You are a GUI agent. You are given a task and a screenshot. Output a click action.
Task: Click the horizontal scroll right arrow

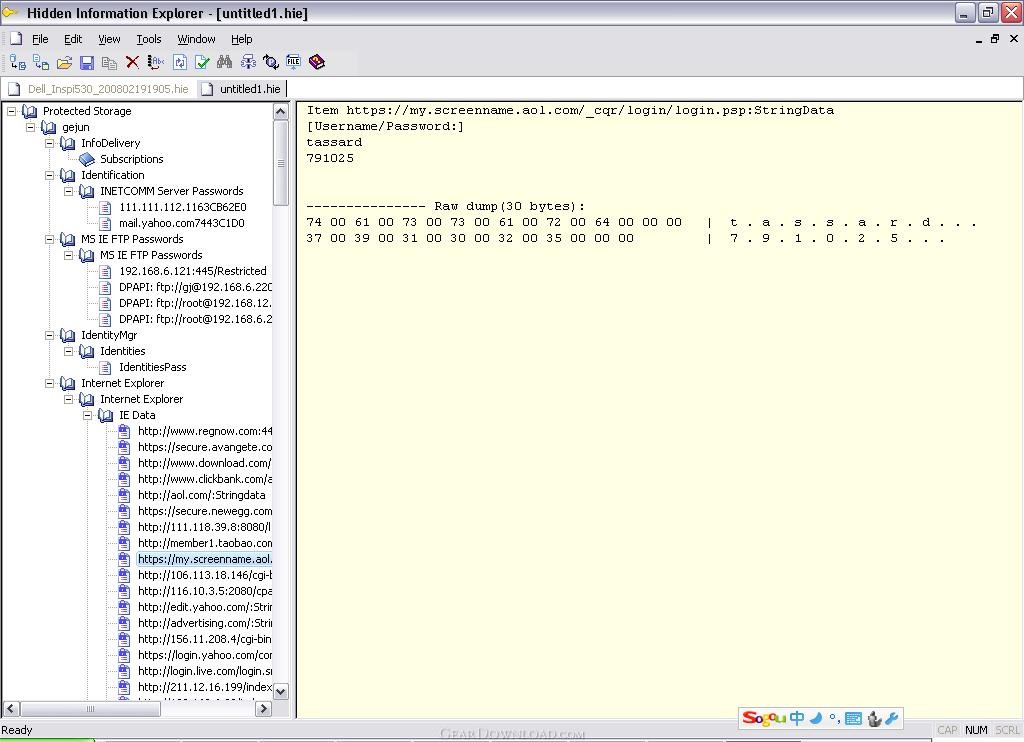click(263, 708)
